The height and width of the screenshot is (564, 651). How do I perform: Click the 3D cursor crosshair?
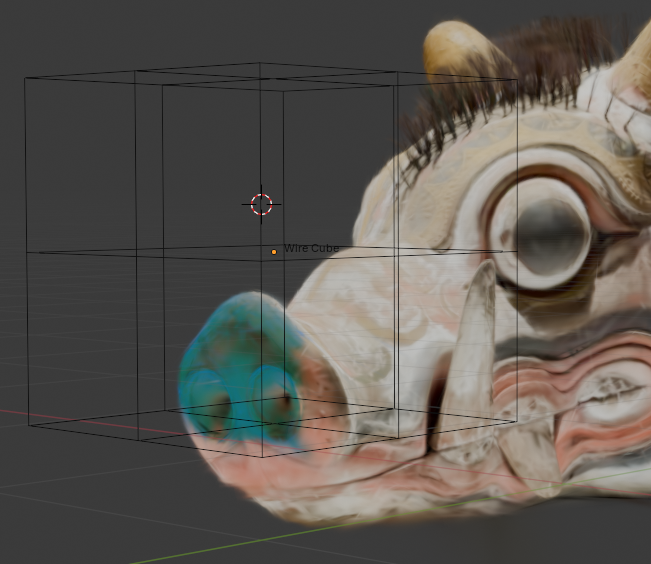pyautogui.click(x=261, y=204)
